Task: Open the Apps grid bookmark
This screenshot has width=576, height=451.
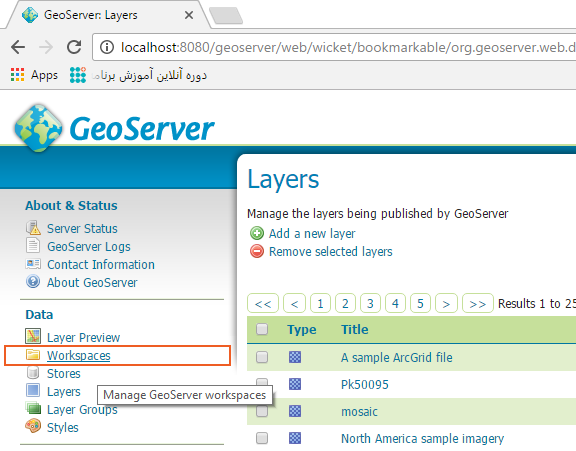Action: point(34,75)
